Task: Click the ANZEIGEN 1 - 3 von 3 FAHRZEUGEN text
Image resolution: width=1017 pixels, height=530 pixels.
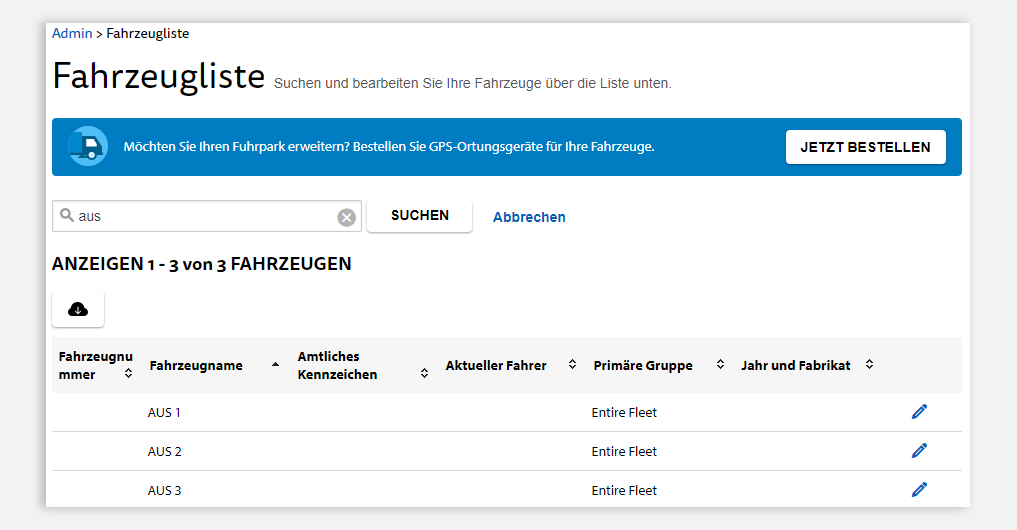Action: click(x=202, y=264)
